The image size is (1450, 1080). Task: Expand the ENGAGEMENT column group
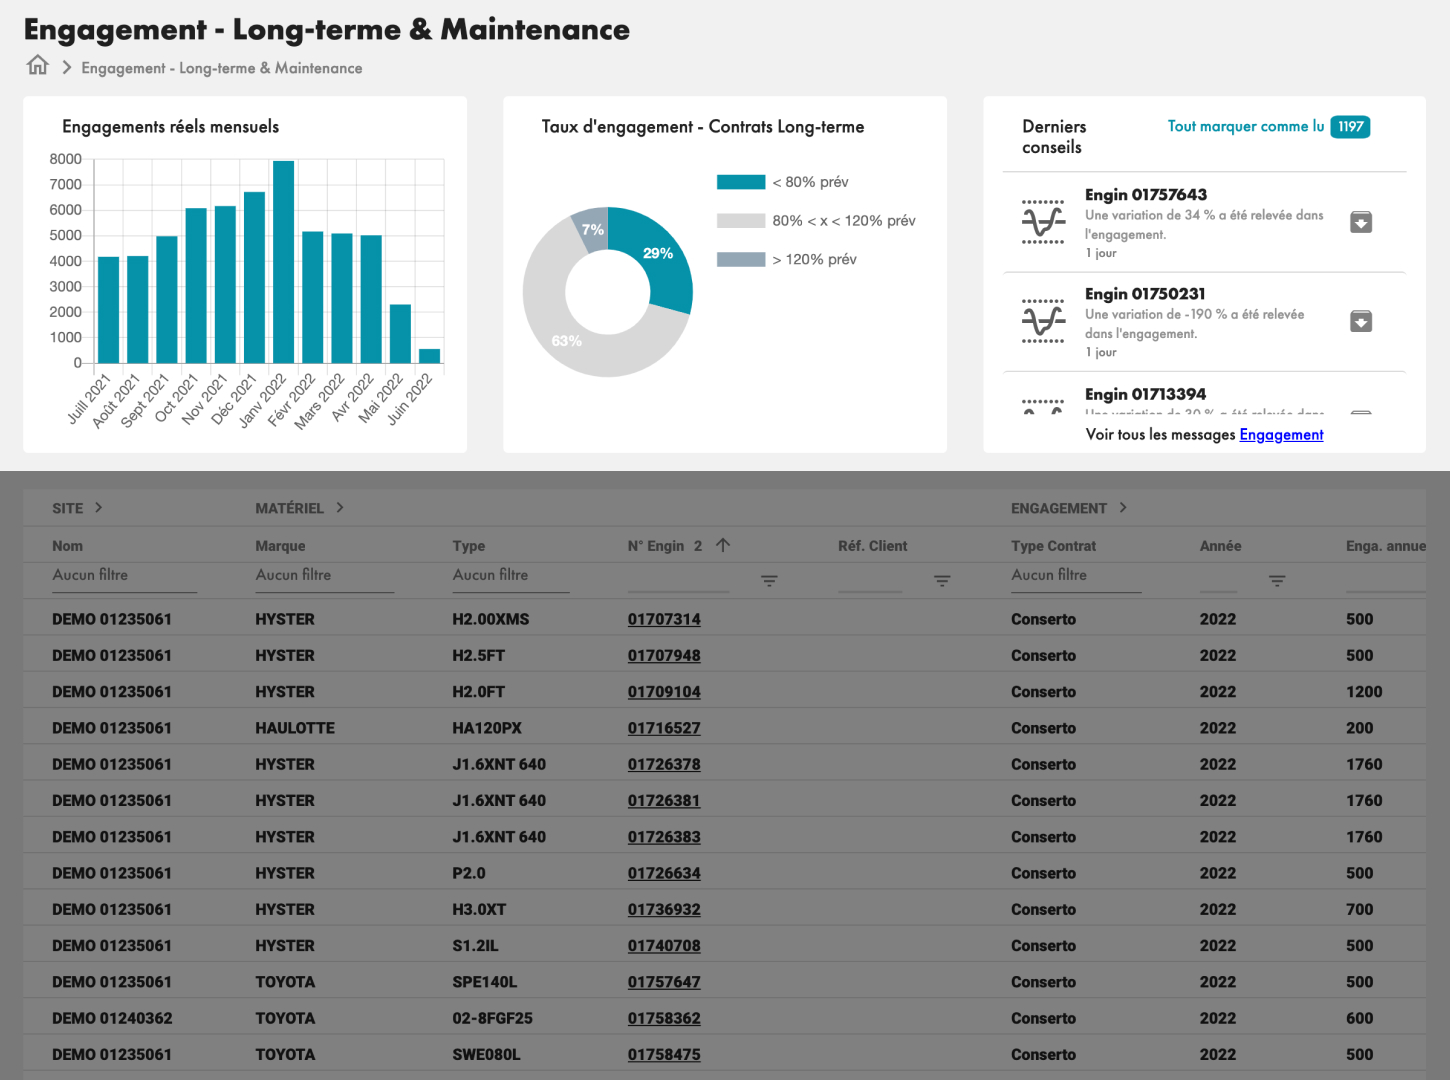point(1123,508)
